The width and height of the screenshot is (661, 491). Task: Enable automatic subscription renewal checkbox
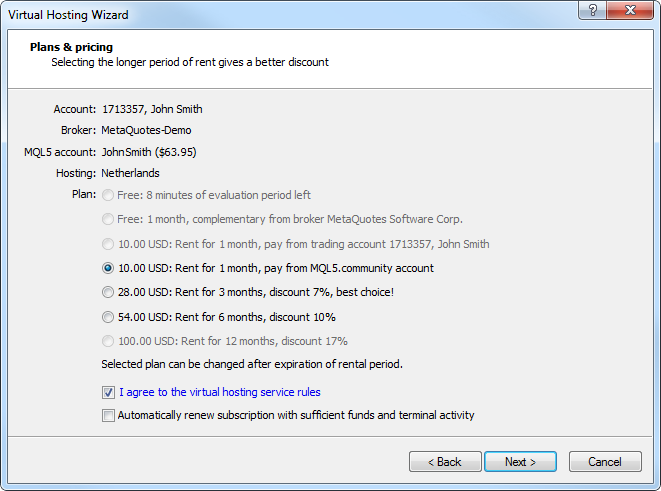108,416
